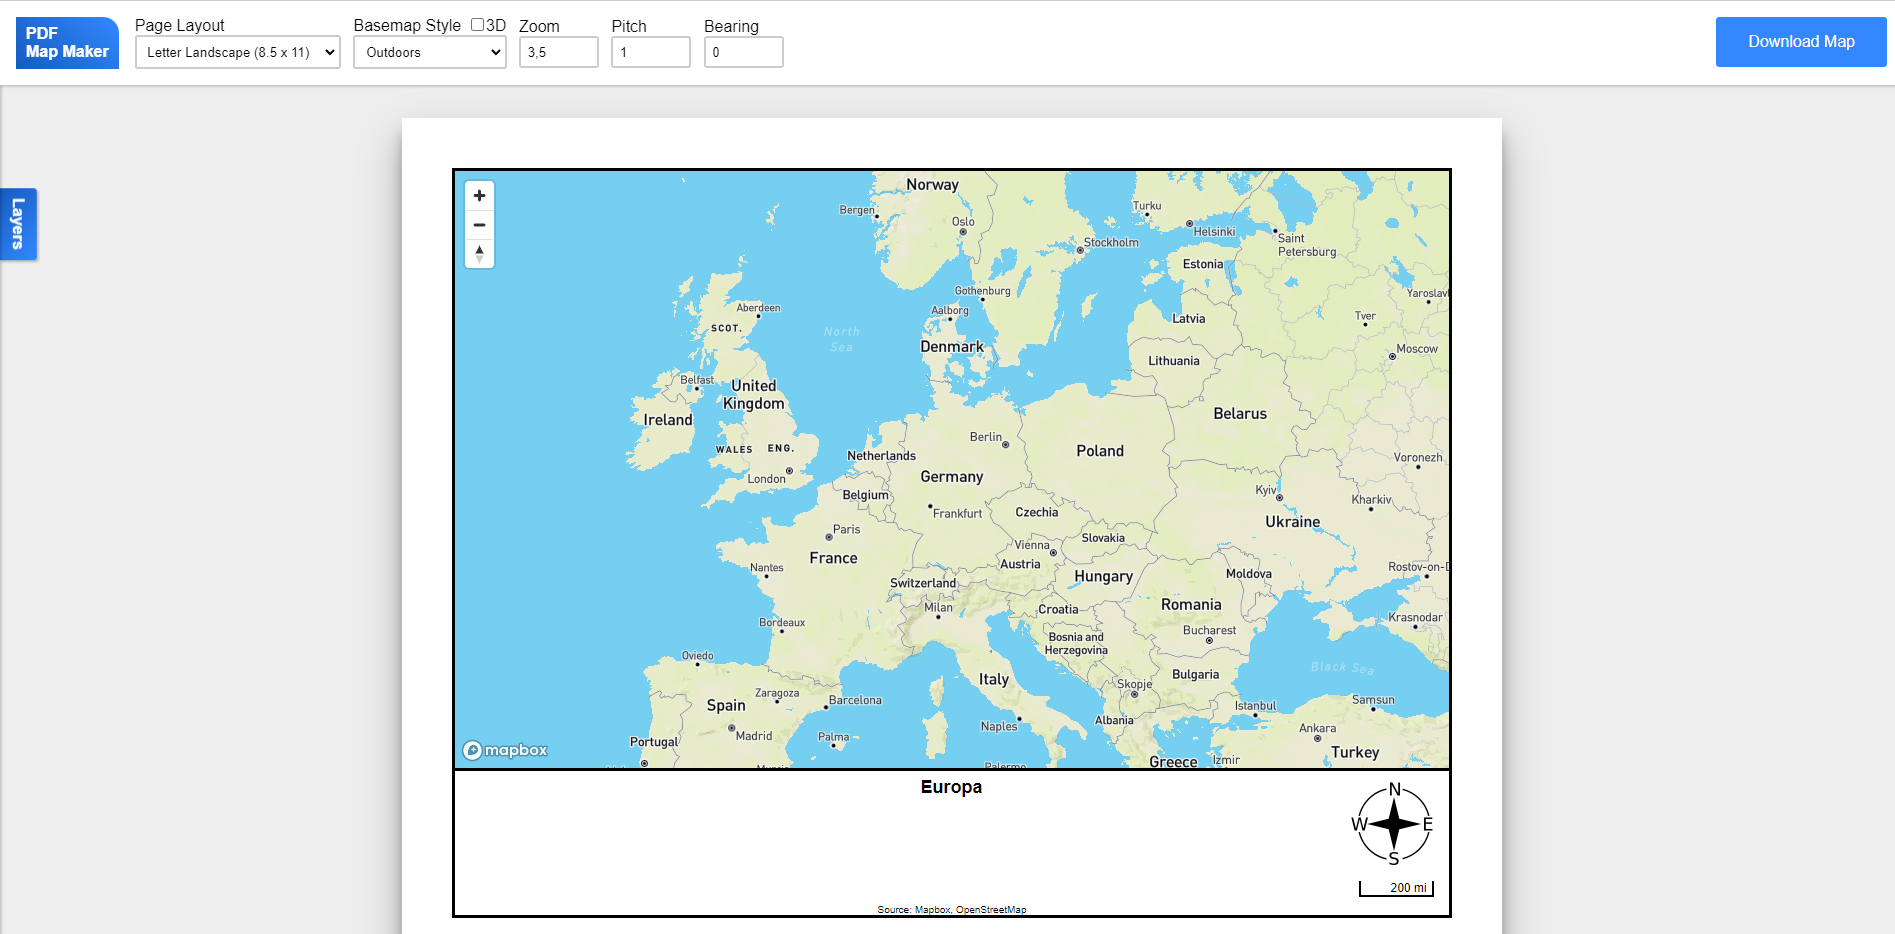Open the Layers side panel
The height and width of the screenshot is (934, 1895).
click(17, 224)
